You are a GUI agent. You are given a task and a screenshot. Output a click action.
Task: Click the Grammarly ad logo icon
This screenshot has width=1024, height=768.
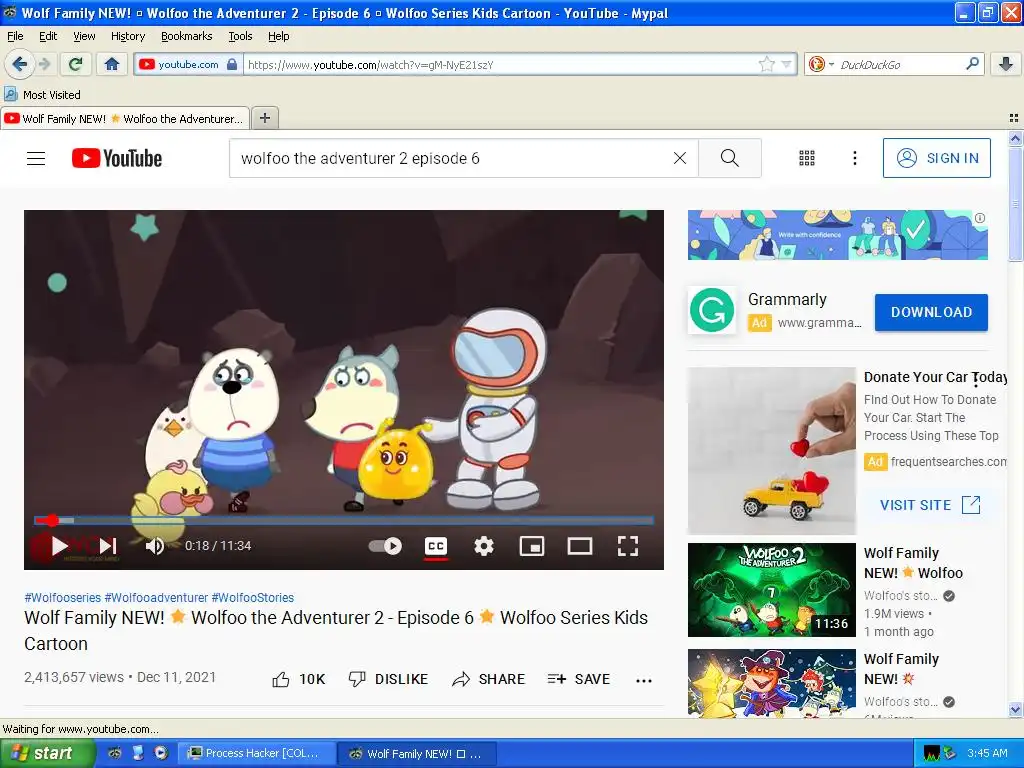(712, 311)
